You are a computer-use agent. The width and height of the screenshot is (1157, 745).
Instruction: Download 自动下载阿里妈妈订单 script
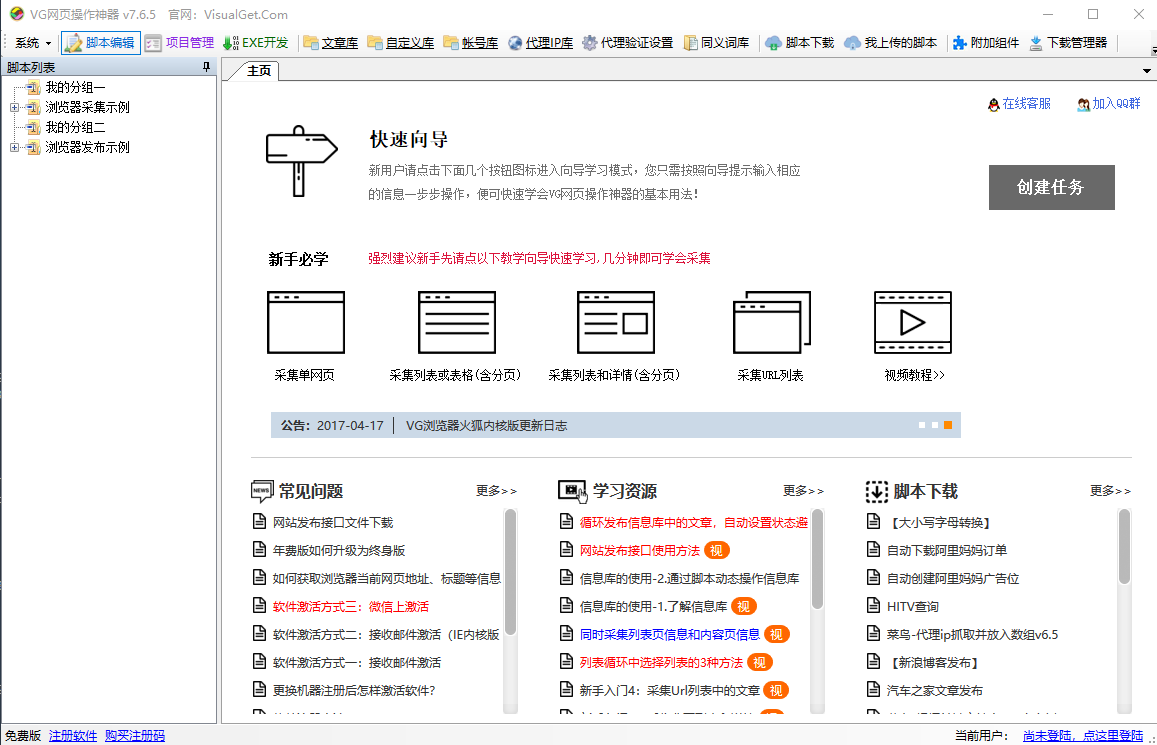(947, 550)
